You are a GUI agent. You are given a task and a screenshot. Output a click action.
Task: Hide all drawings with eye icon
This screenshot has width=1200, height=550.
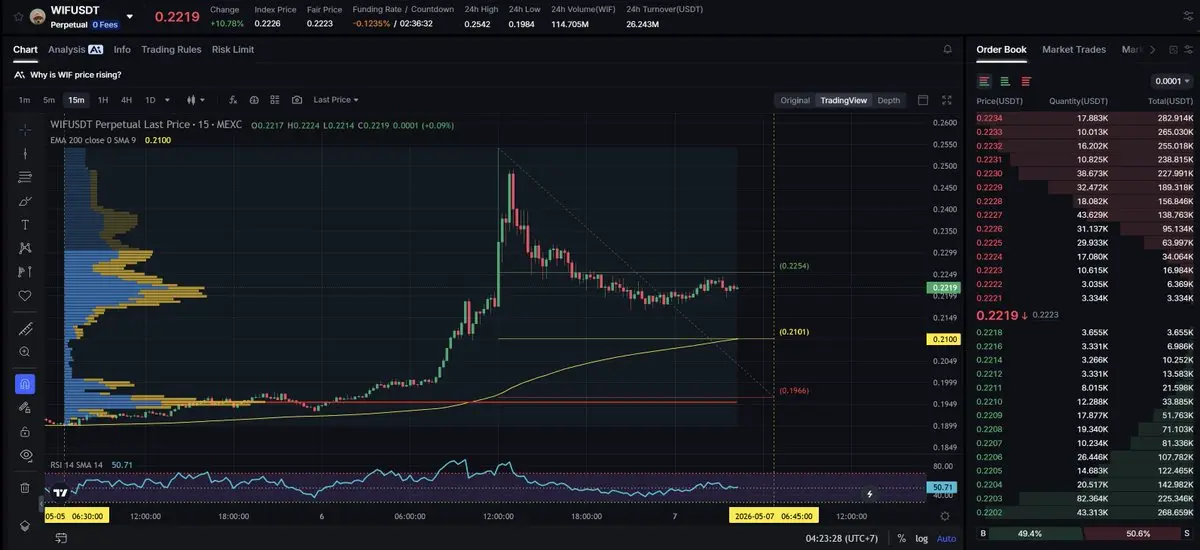[x=25, y=455]
